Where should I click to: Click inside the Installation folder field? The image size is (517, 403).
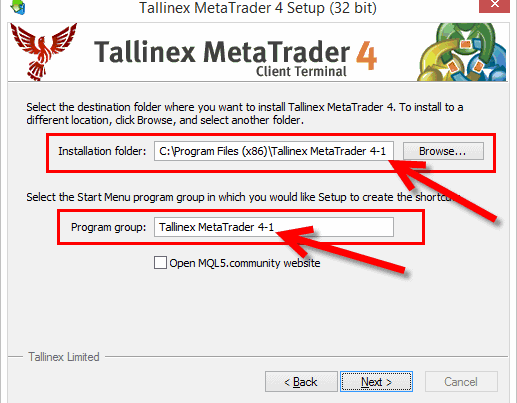click(274, 151)
